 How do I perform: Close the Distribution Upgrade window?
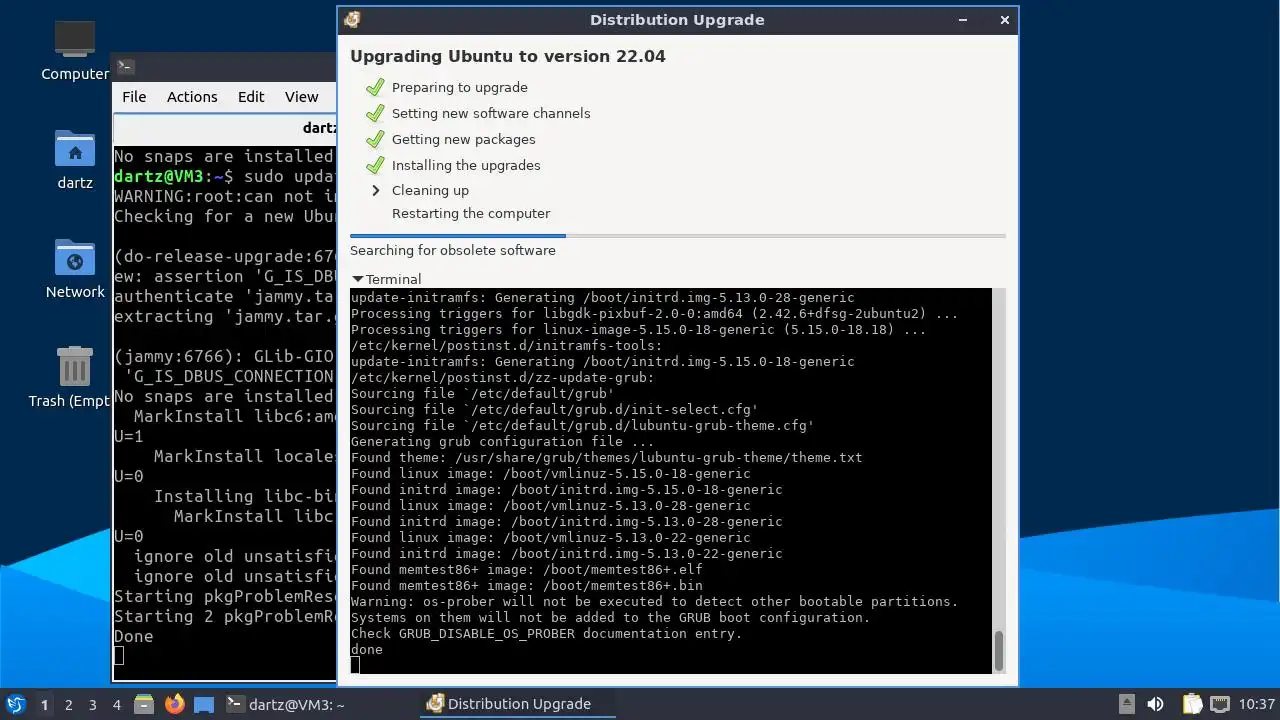tap(1005, 20)
